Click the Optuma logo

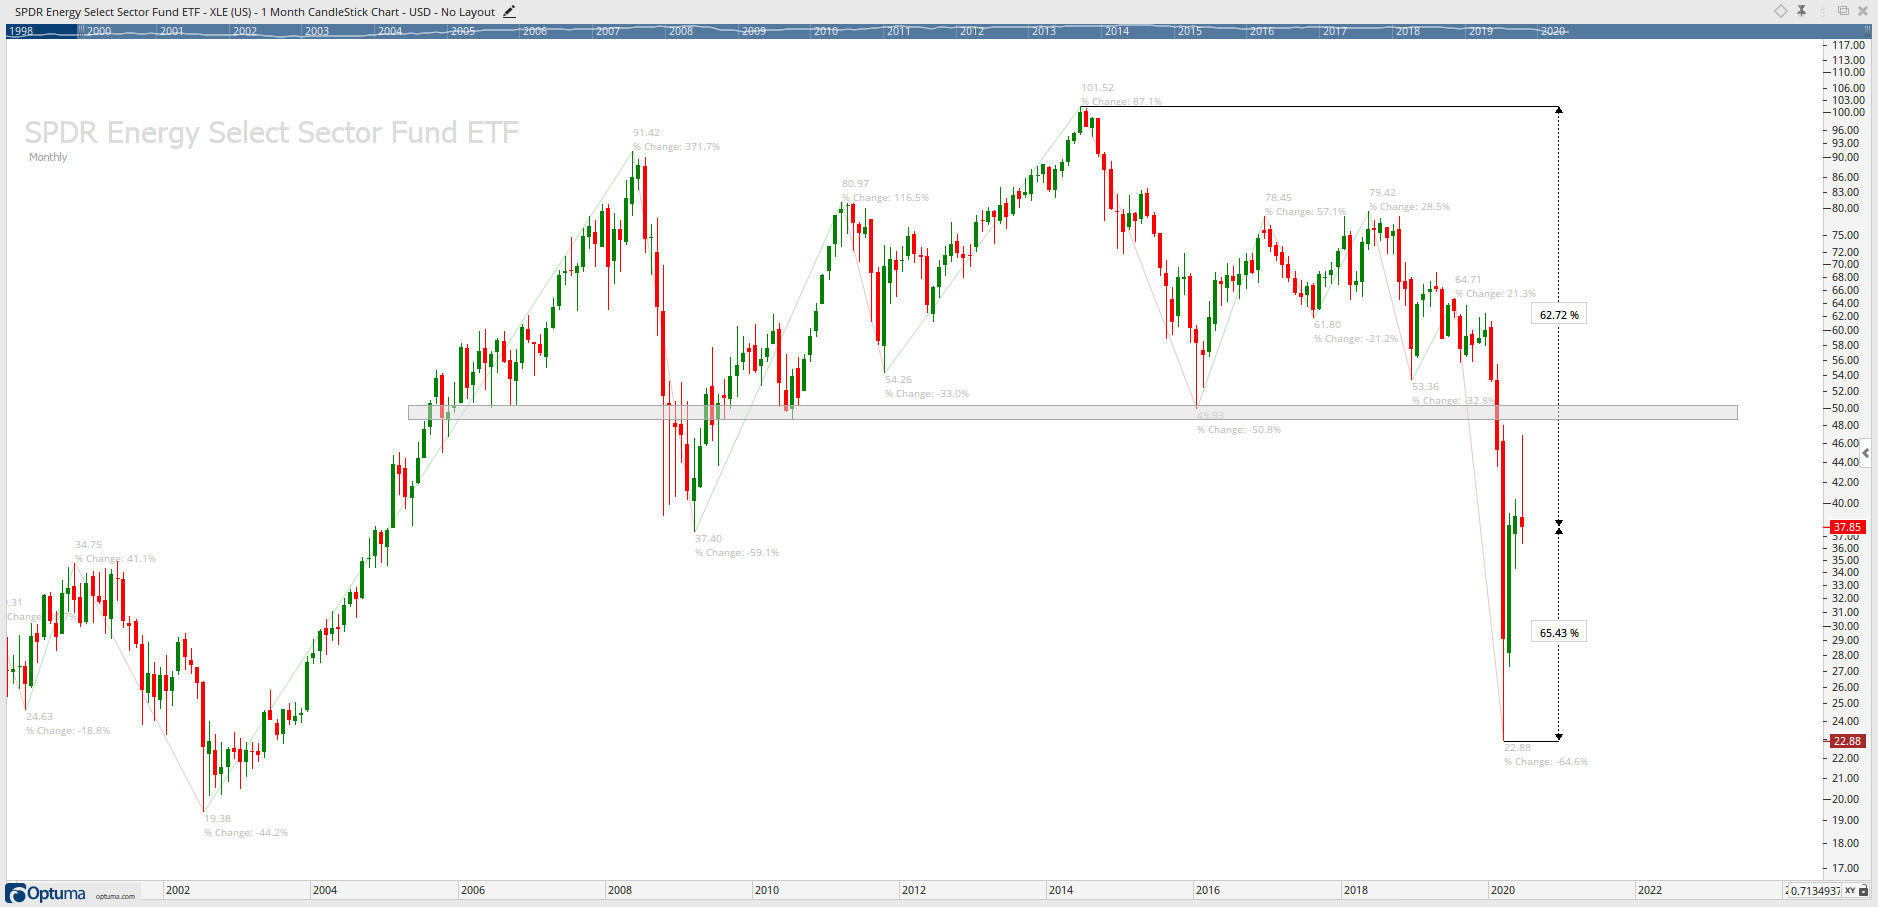pos(46,893)
